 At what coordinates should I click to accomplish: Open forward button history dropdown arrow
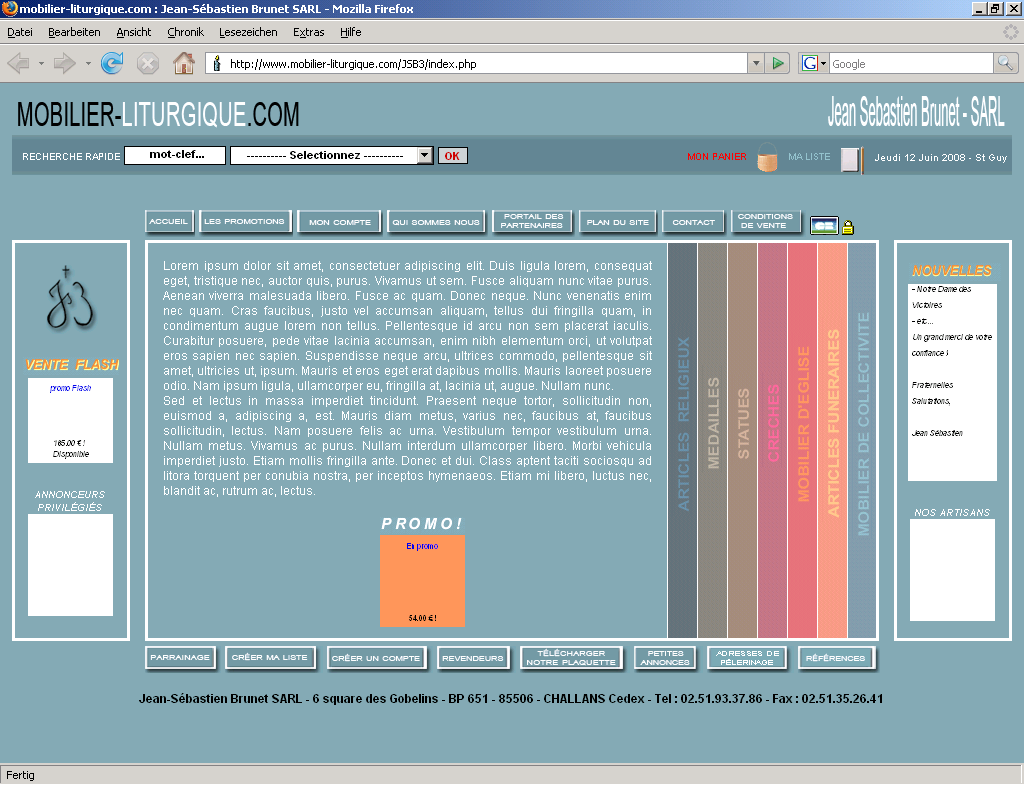tap(88, 63)
